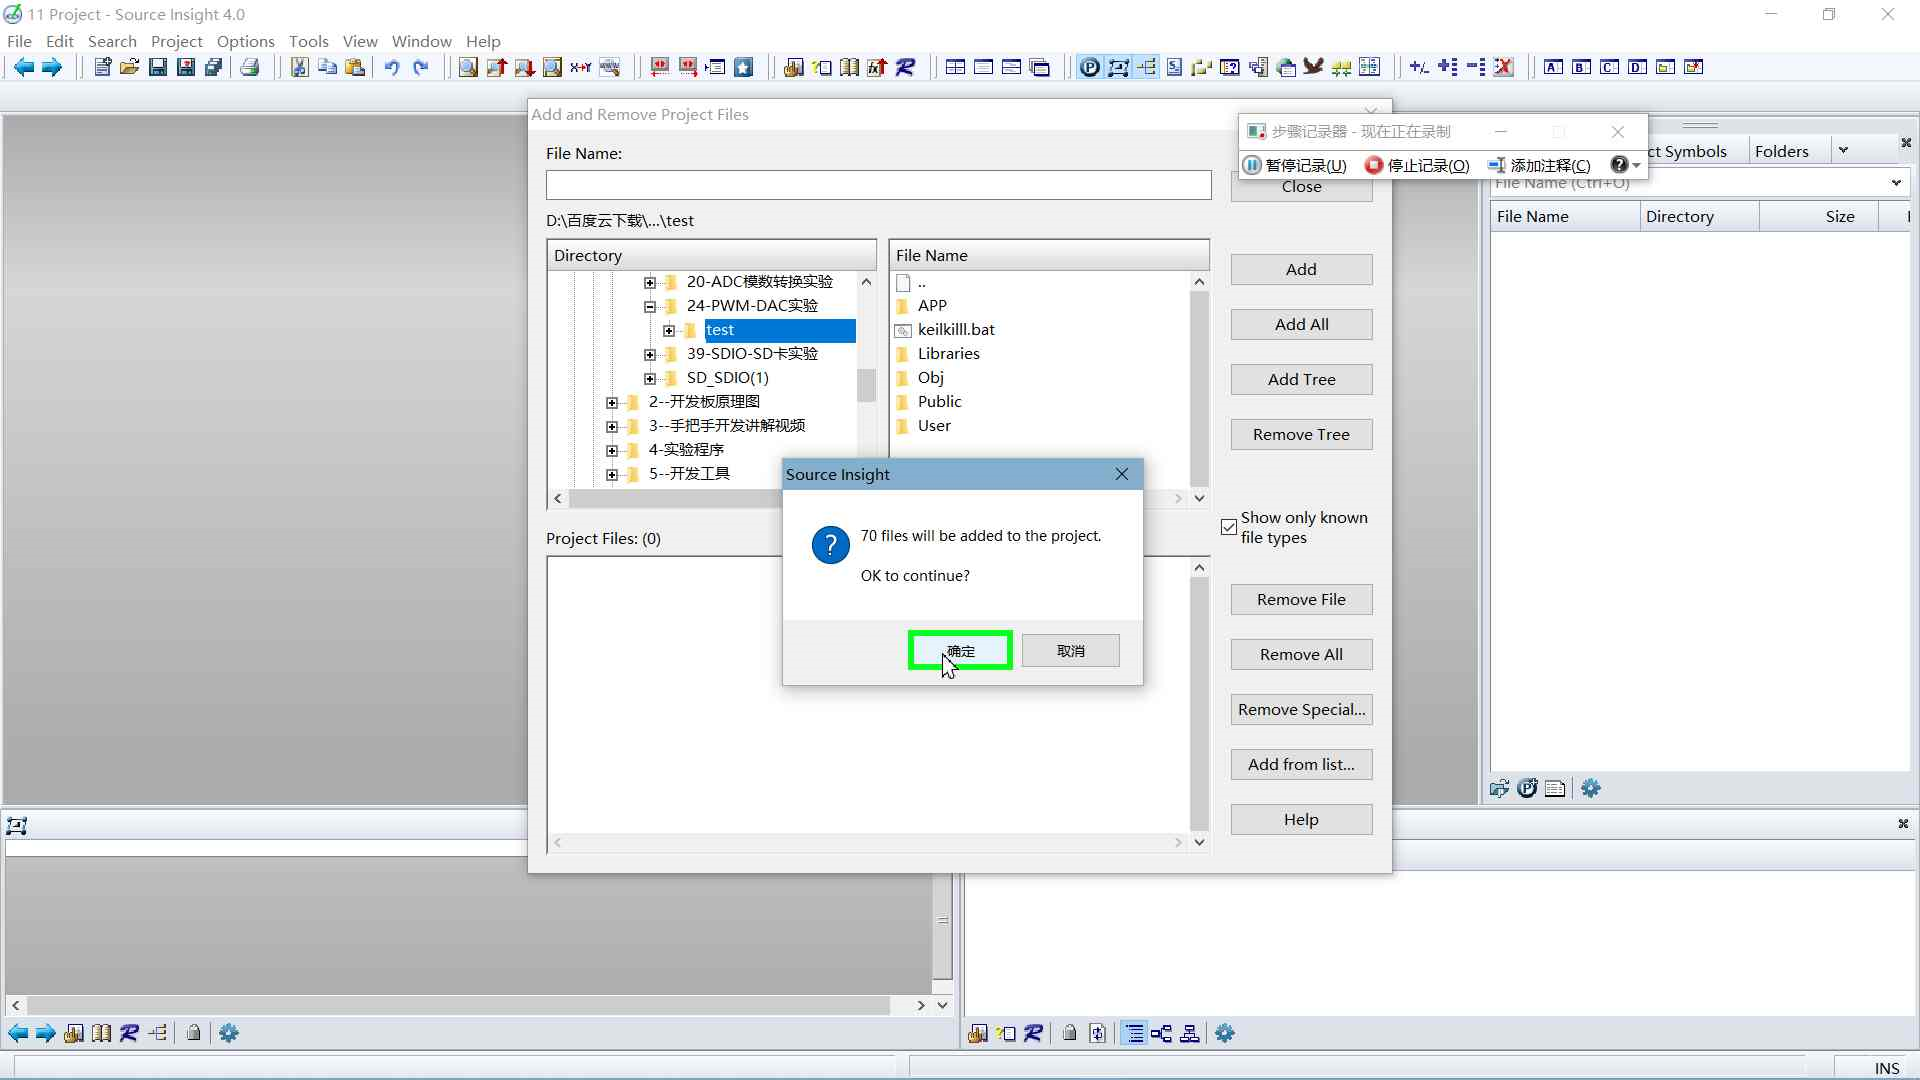Viewport: 1920px width, 1080px height.
Task: Expand the SD_SDIO(1) folder node
Action: 650,378
